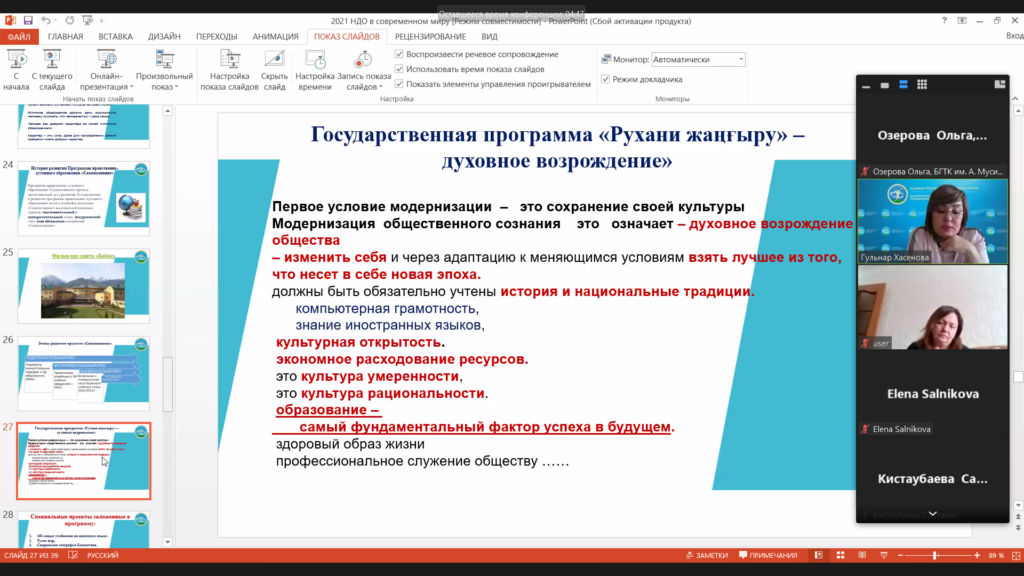Toggle Использовать время показа слайдов checkbox
Screen dimensions: 1024x576
(x=399, y=69)
